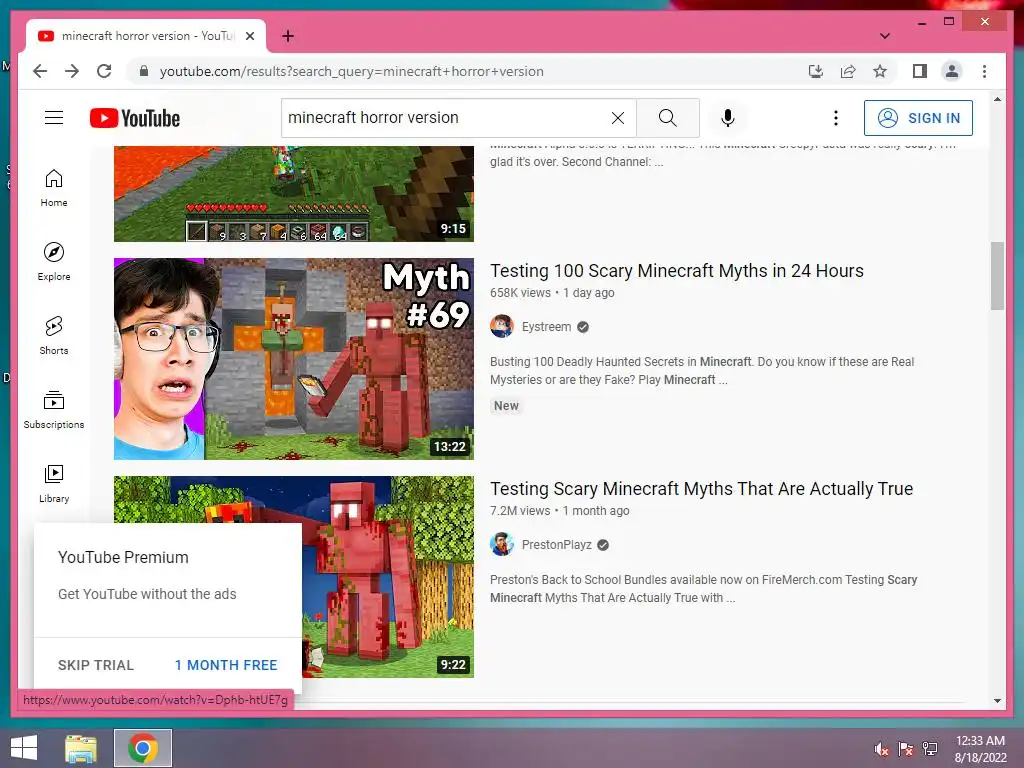Clear the search box with the X icon

(x=617, y=118)
